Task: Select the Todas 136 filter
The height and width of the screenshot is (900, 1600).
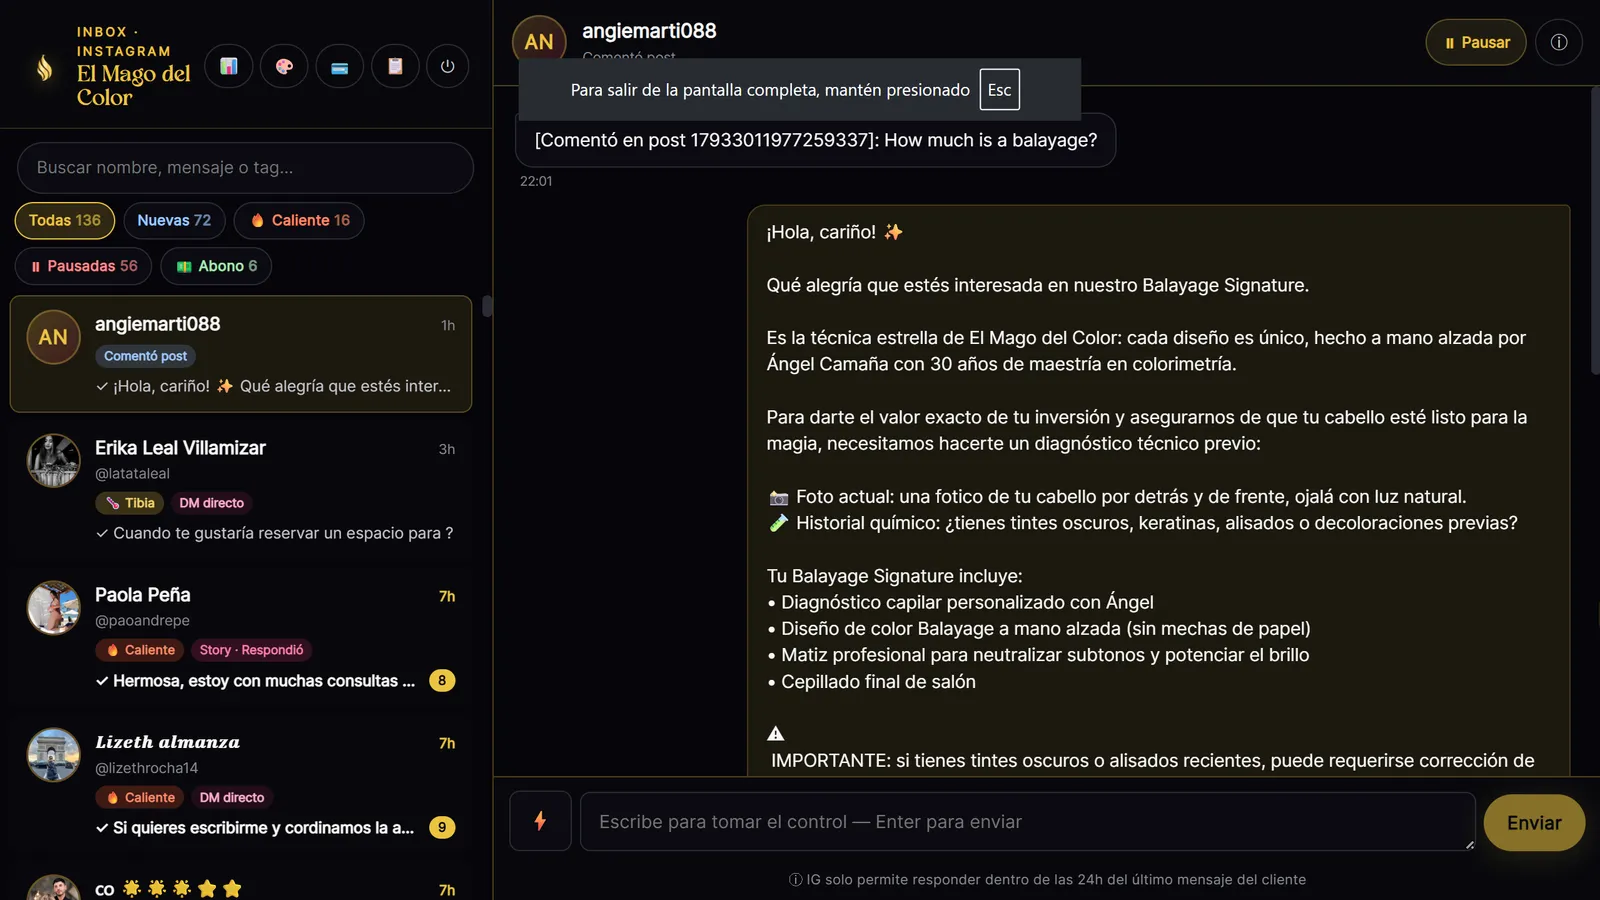Action: point(65,220)
